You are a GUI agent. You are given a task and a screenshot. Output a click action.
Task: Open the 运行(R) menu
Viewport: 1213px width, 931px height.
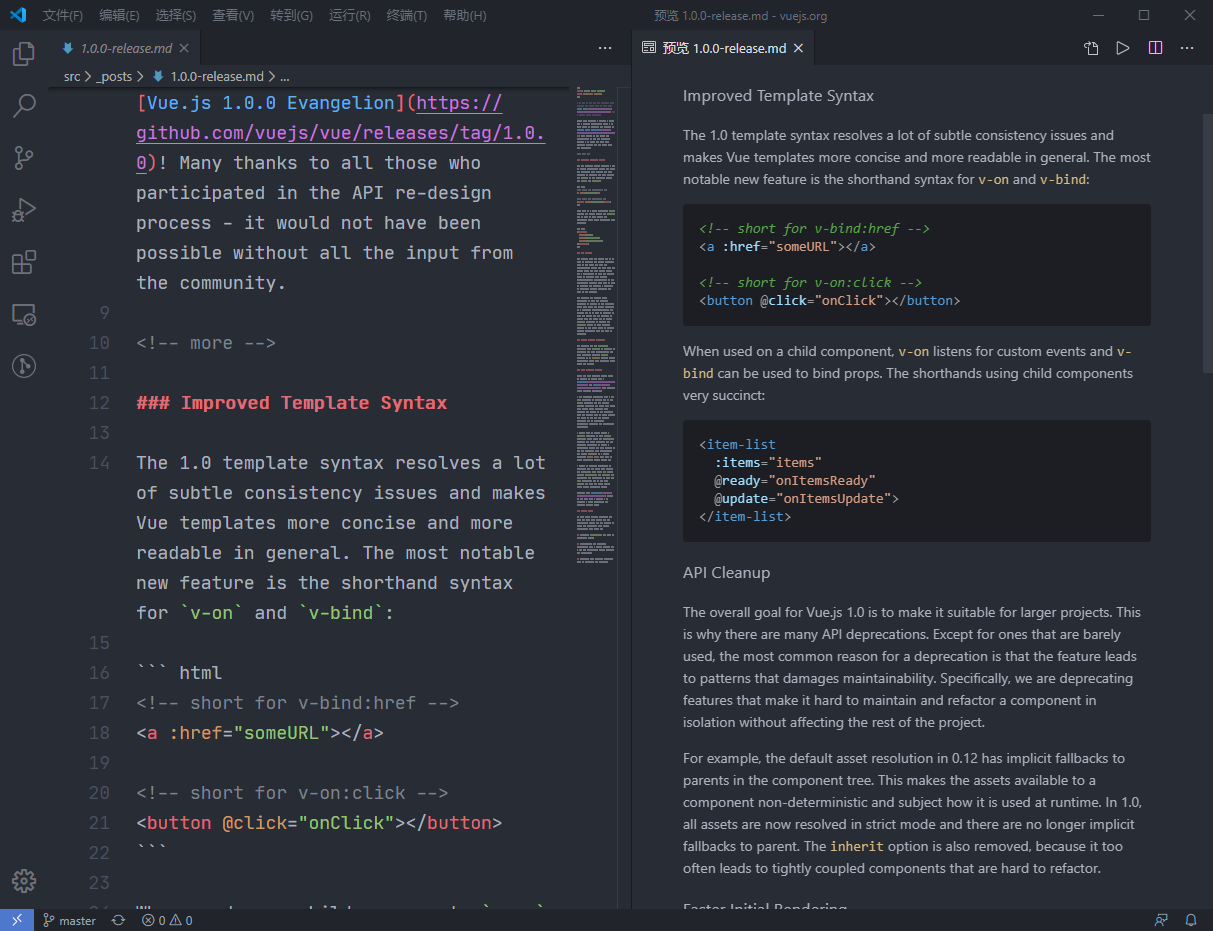coord(349,15)
